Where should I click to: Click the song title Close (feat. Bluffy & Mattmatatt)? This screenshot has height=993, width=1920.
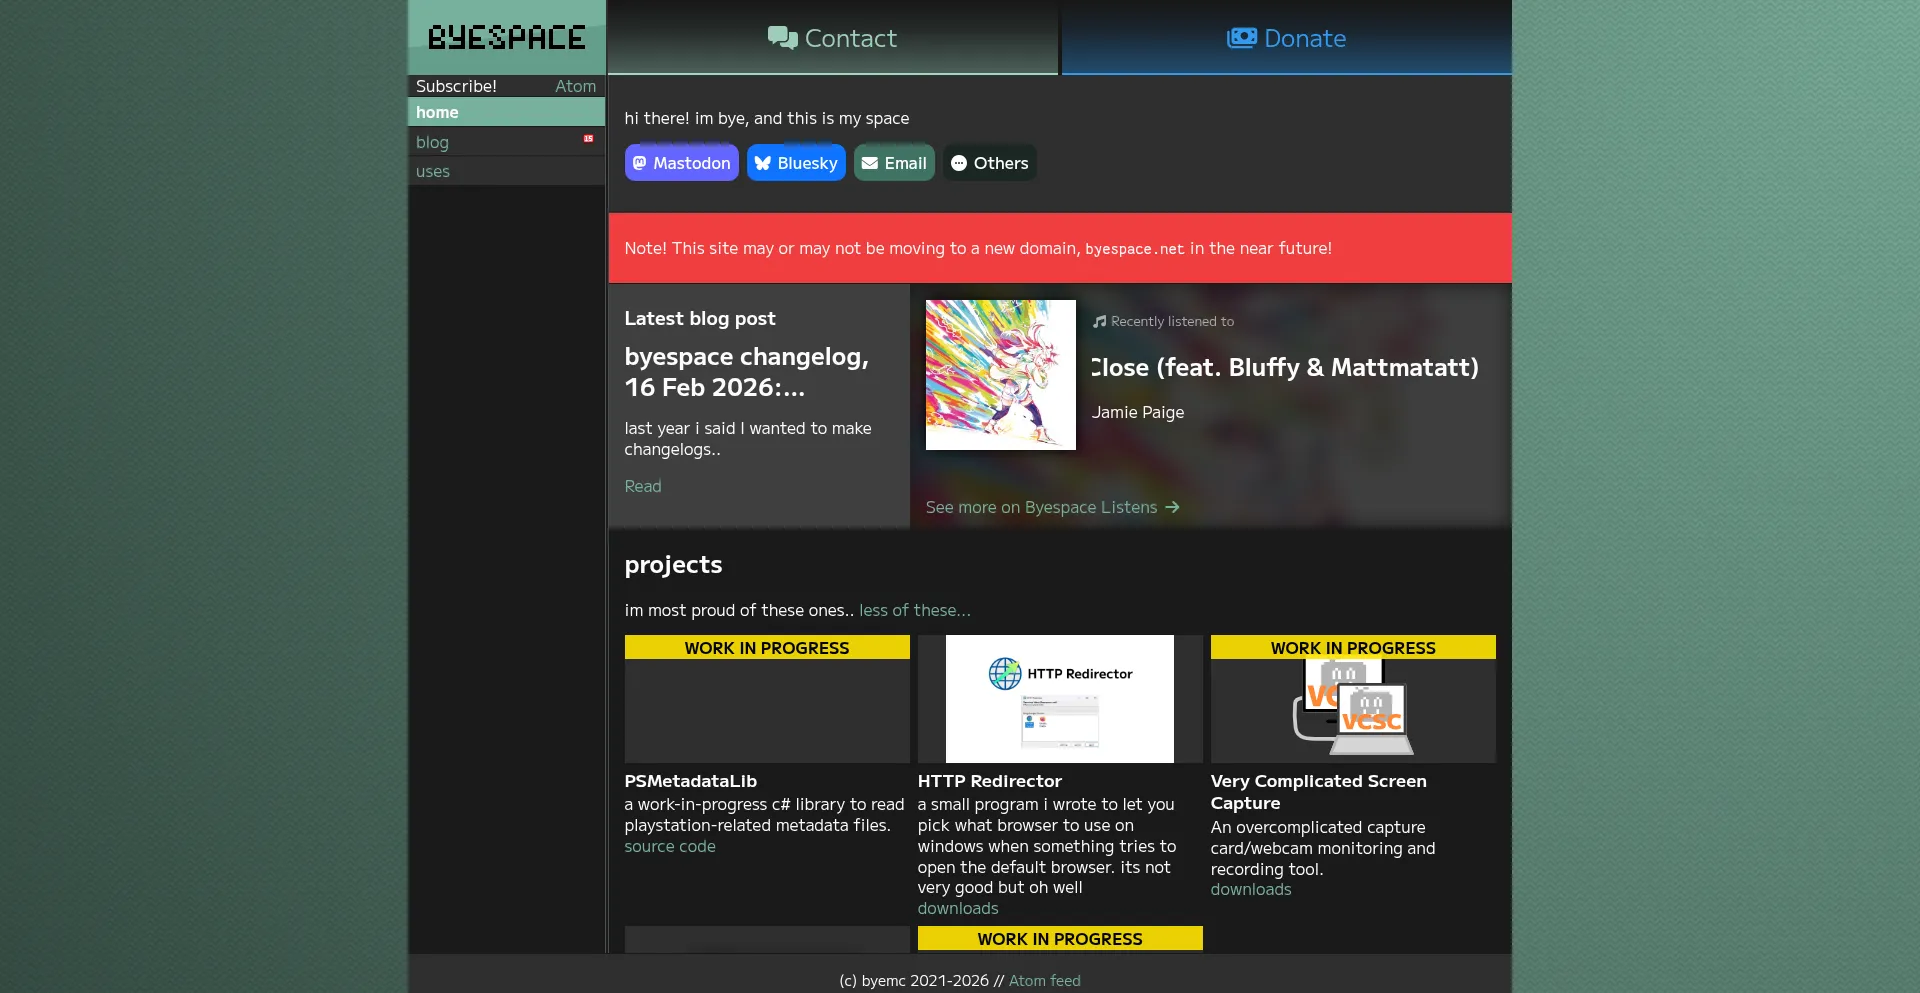(x=1285, y=367)
